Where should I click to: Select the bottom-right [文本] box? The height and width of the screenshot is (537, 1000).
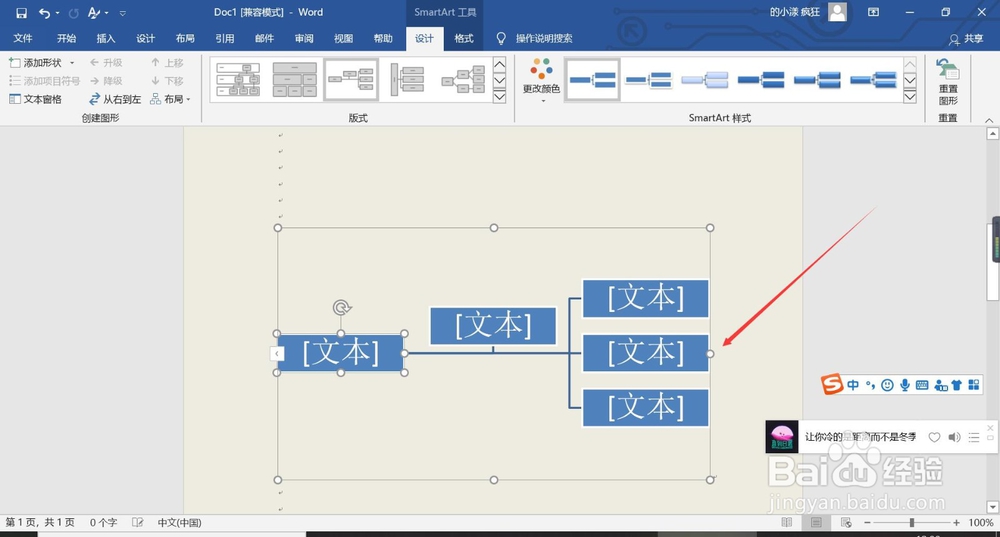[645, 408]
